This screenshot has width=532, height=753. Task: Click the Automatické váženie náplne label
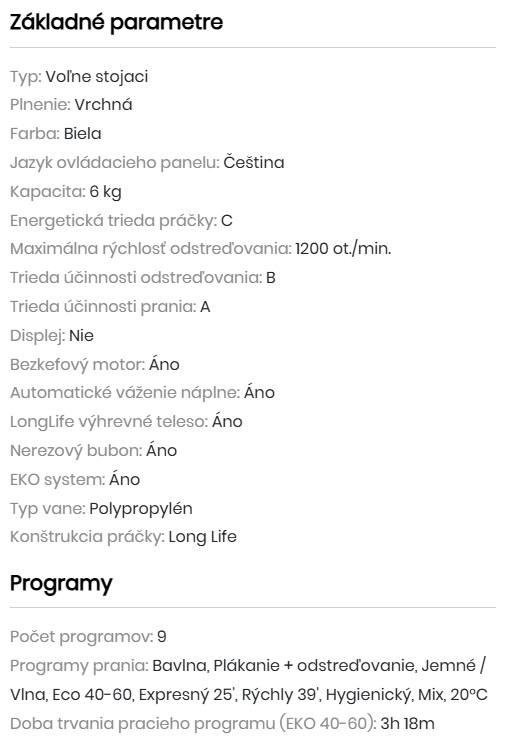[125, 393]
